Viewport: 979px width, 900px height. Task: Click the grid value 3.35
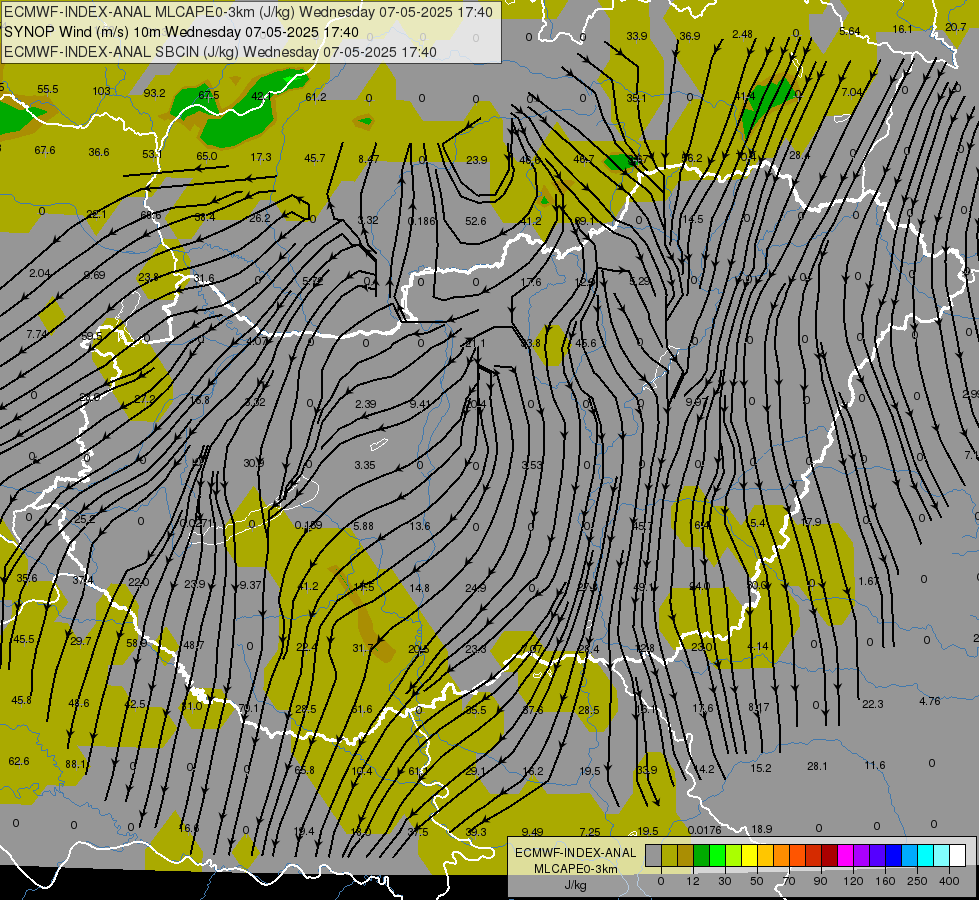365,465
